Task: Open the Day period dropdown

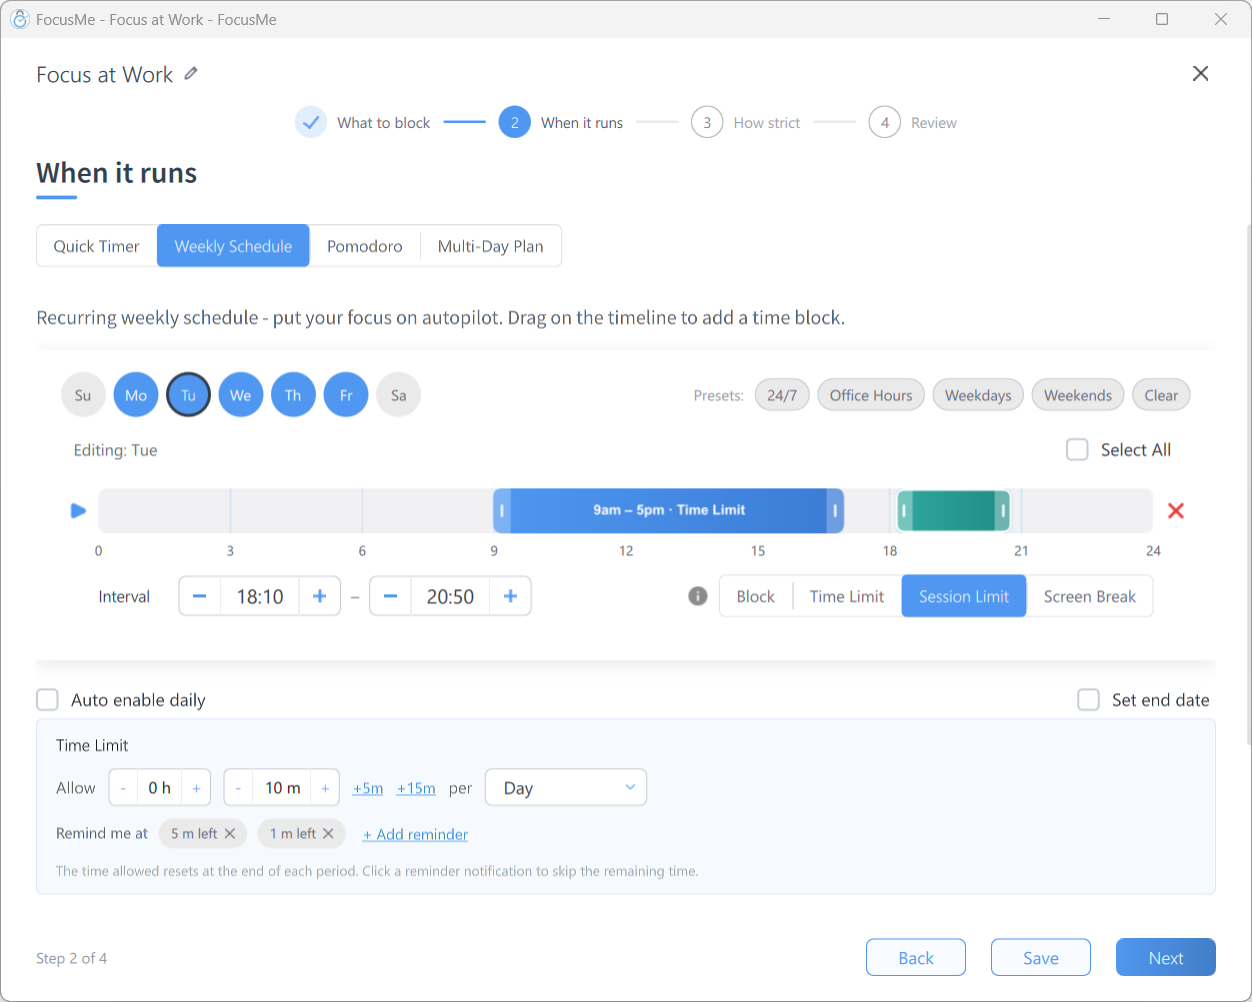Action: coord(566,788)
